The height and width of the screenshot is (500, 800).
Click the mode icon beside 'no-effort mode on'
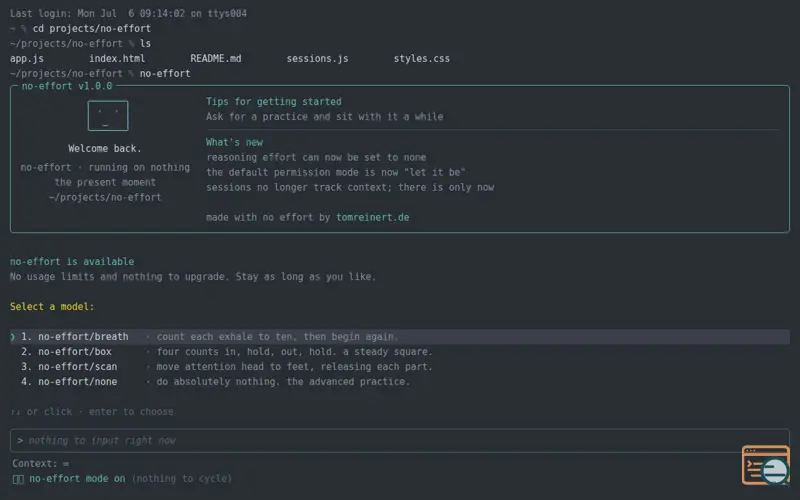(18, 479)
